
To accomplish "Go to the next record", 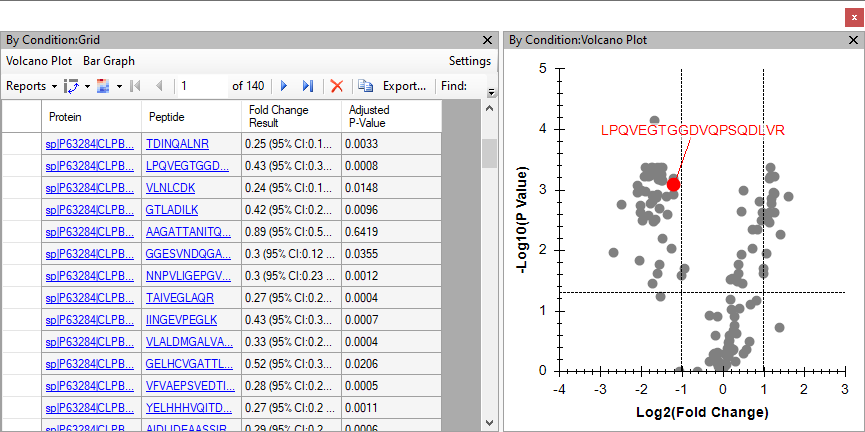I will click(x=285, y=86).
